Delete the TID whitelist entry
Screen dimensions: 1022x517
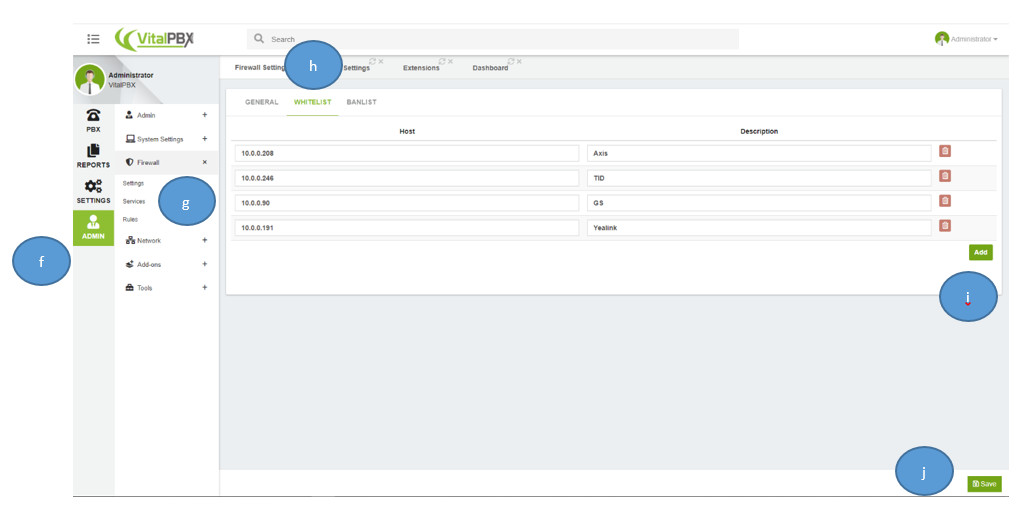tap(944, 176)
